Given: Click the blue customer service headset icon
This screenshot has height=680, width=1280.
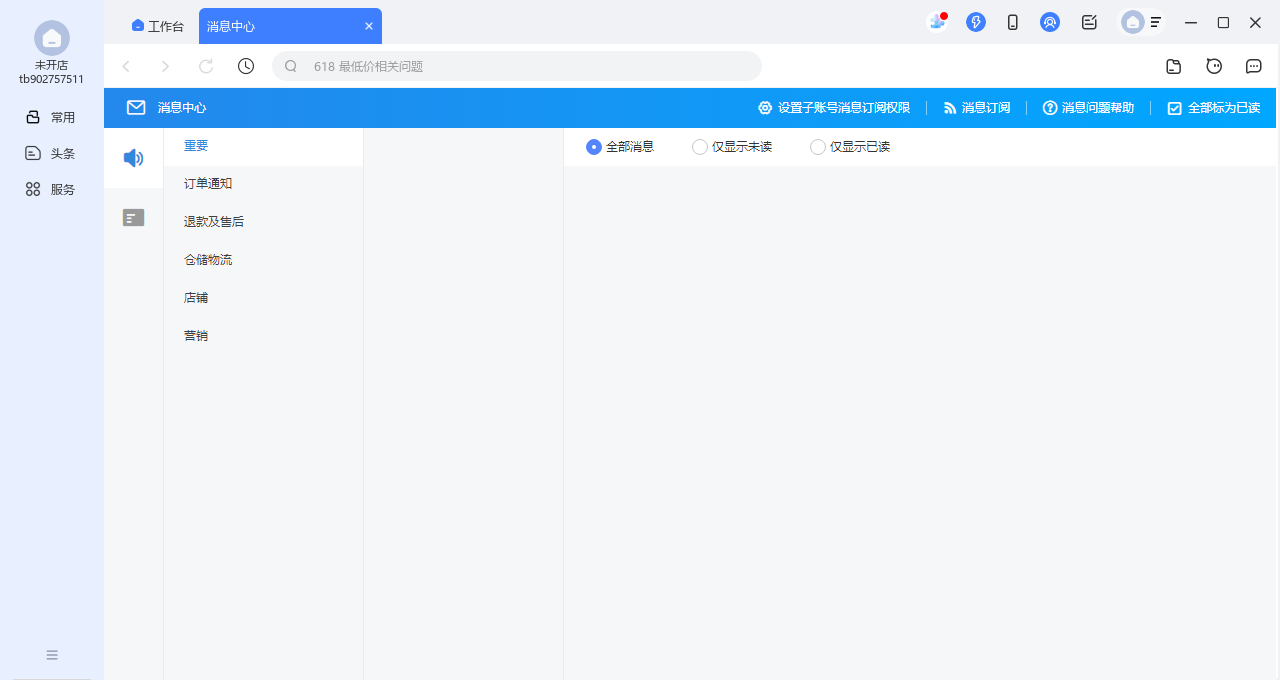Looking at the screenshot, I should pyautogui.click(x=1050, y=22).
